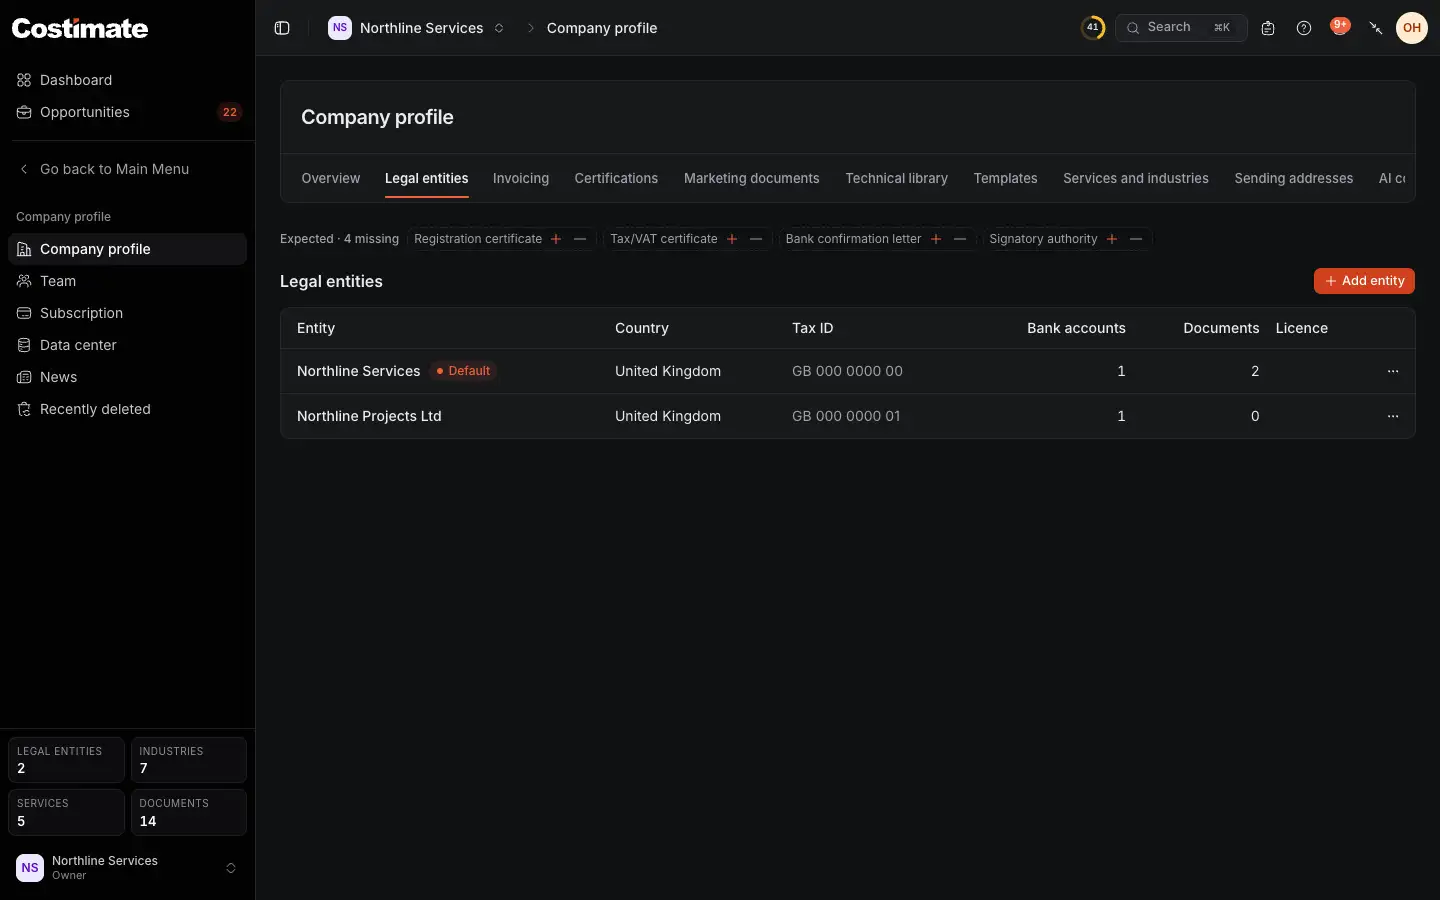Open Data center in the sidebar
1440x900 pixels.
(127, 345)
